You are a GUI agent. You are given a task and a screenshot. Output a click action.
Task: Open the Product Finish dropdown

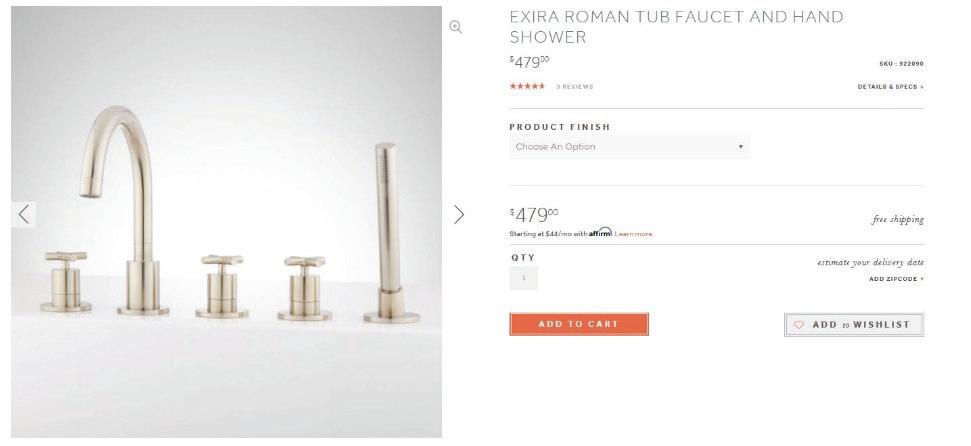pos(629,147)
